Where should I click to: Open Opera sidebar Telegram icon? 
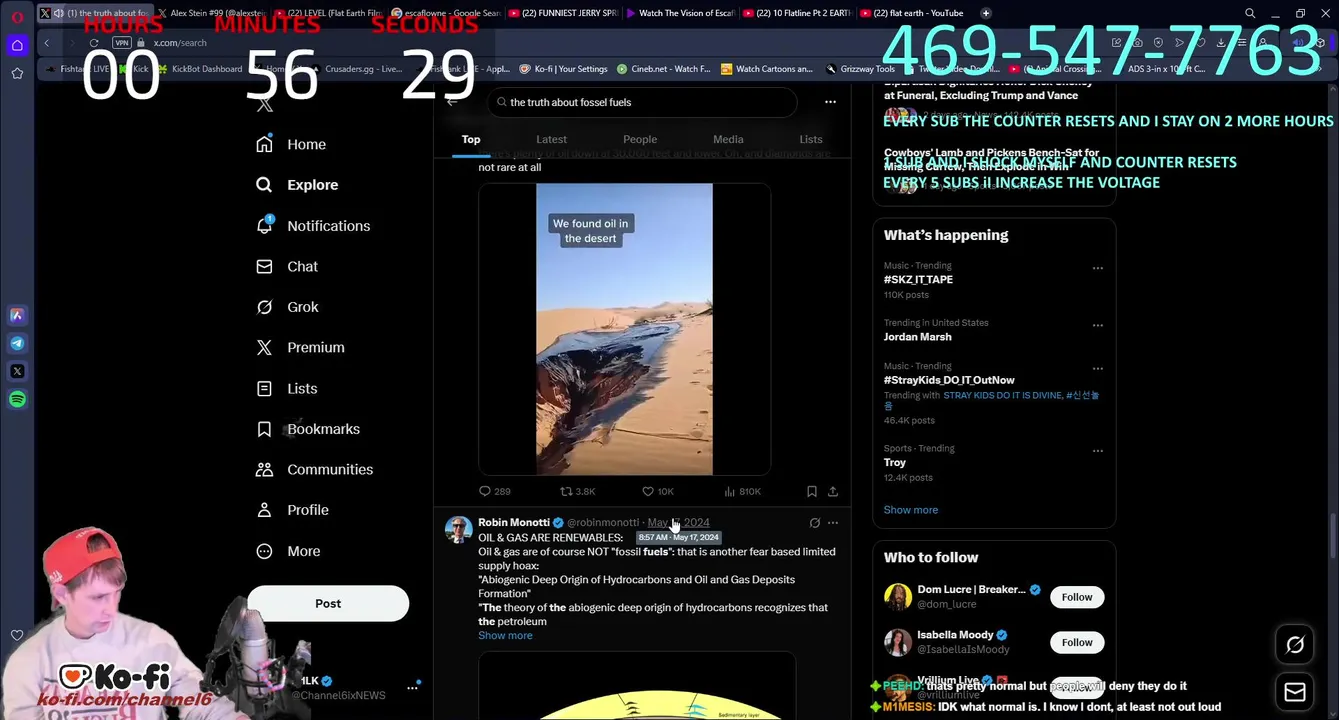(17, 343)
